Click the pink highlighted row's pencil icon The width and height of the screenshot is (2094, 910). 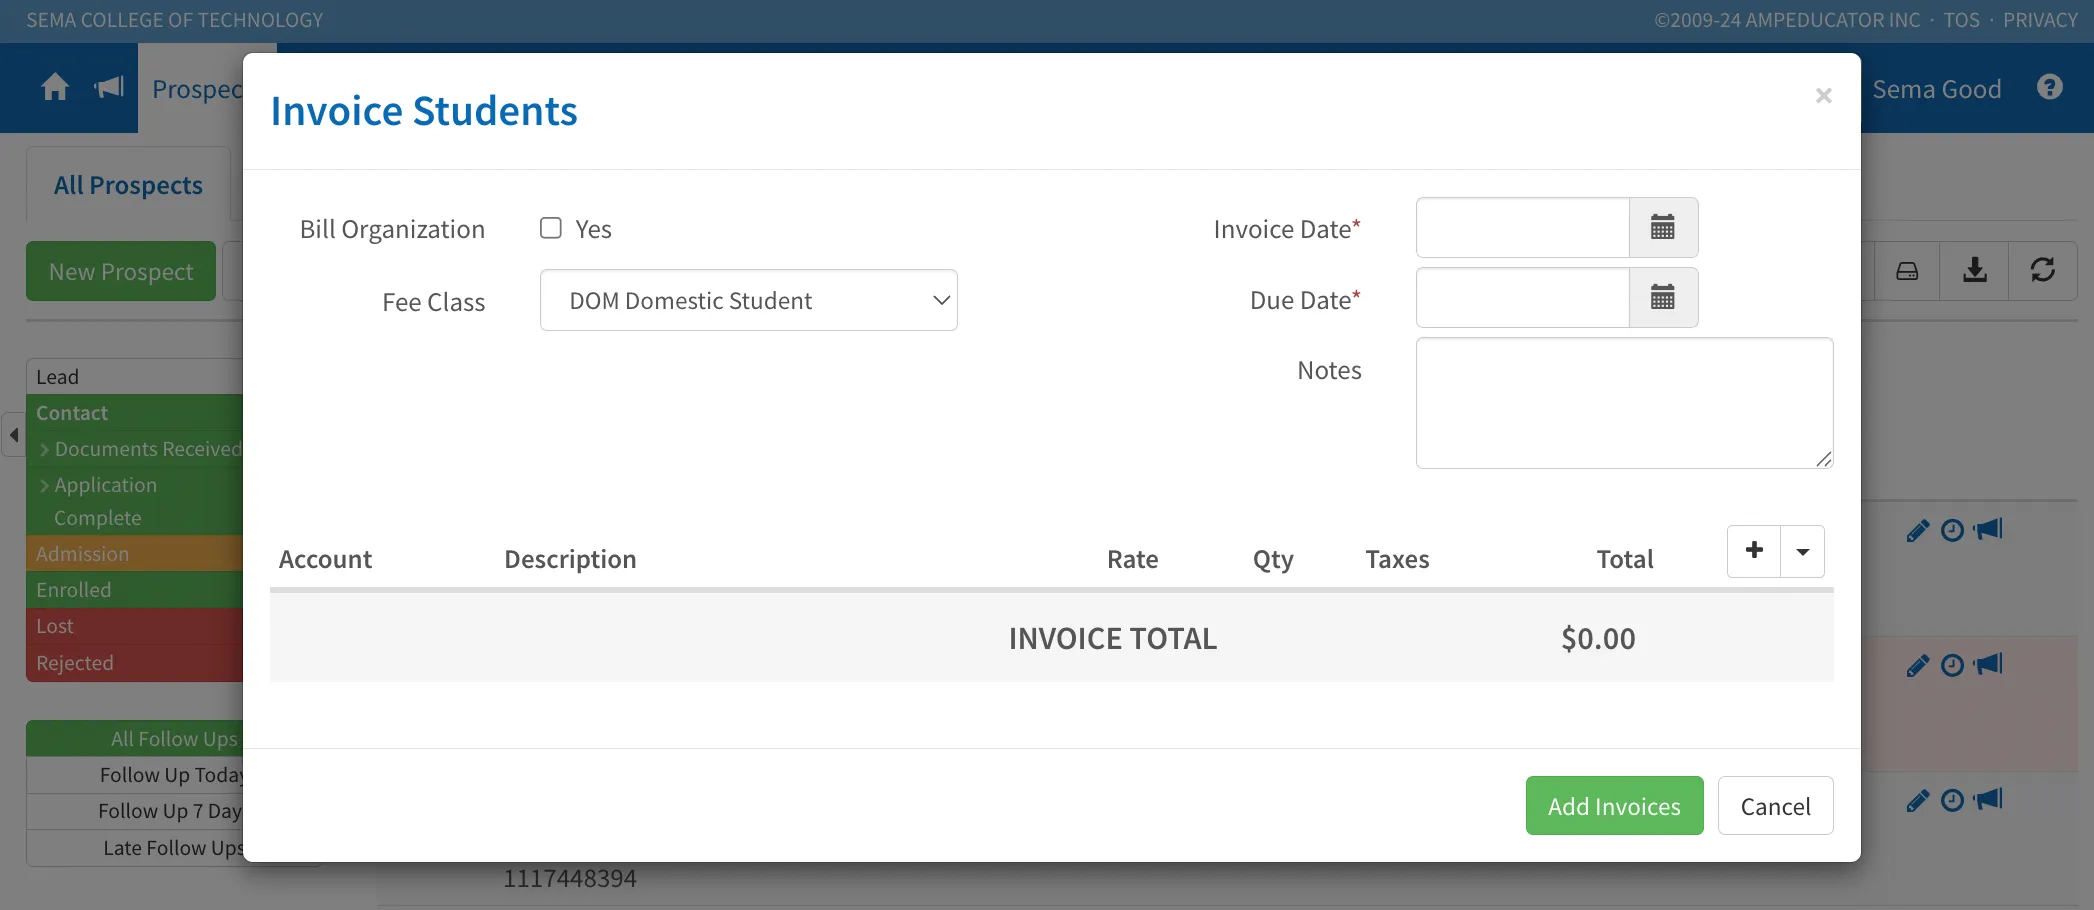point(1918,666)
